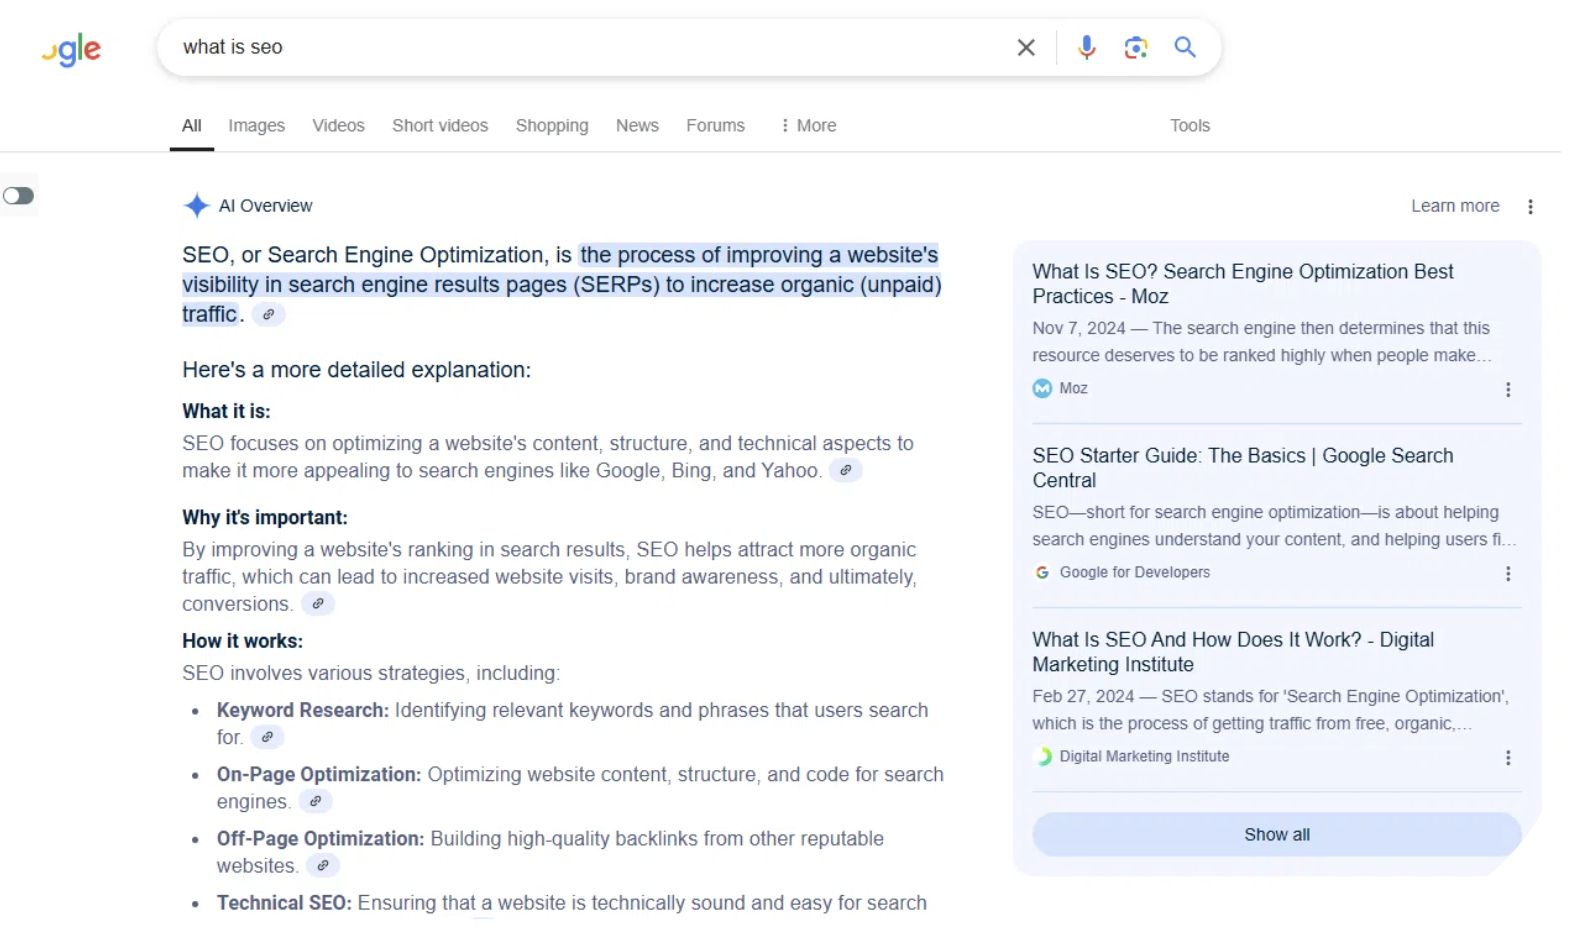Viewport: 1578px width, 950px height.
Task: Click the highlighted SEO definition text
Action: [562, 284]
